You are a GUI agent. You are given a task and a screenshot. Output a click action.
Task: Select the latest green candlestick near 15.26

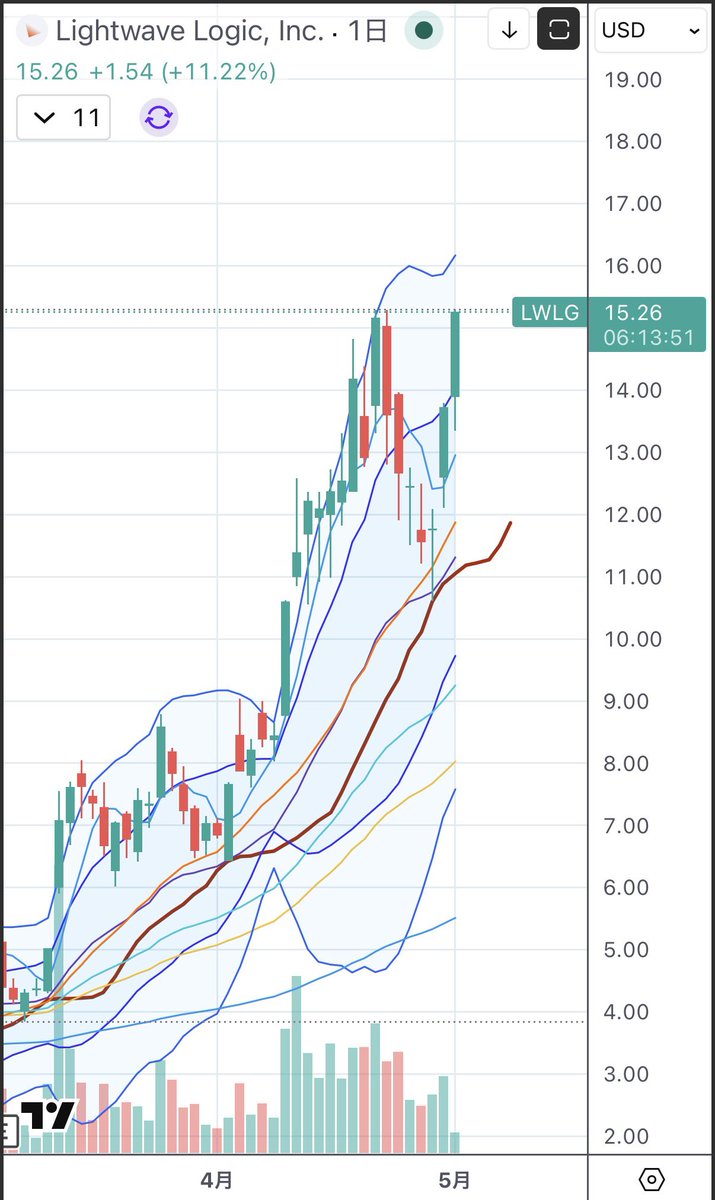tap(455, 354)
